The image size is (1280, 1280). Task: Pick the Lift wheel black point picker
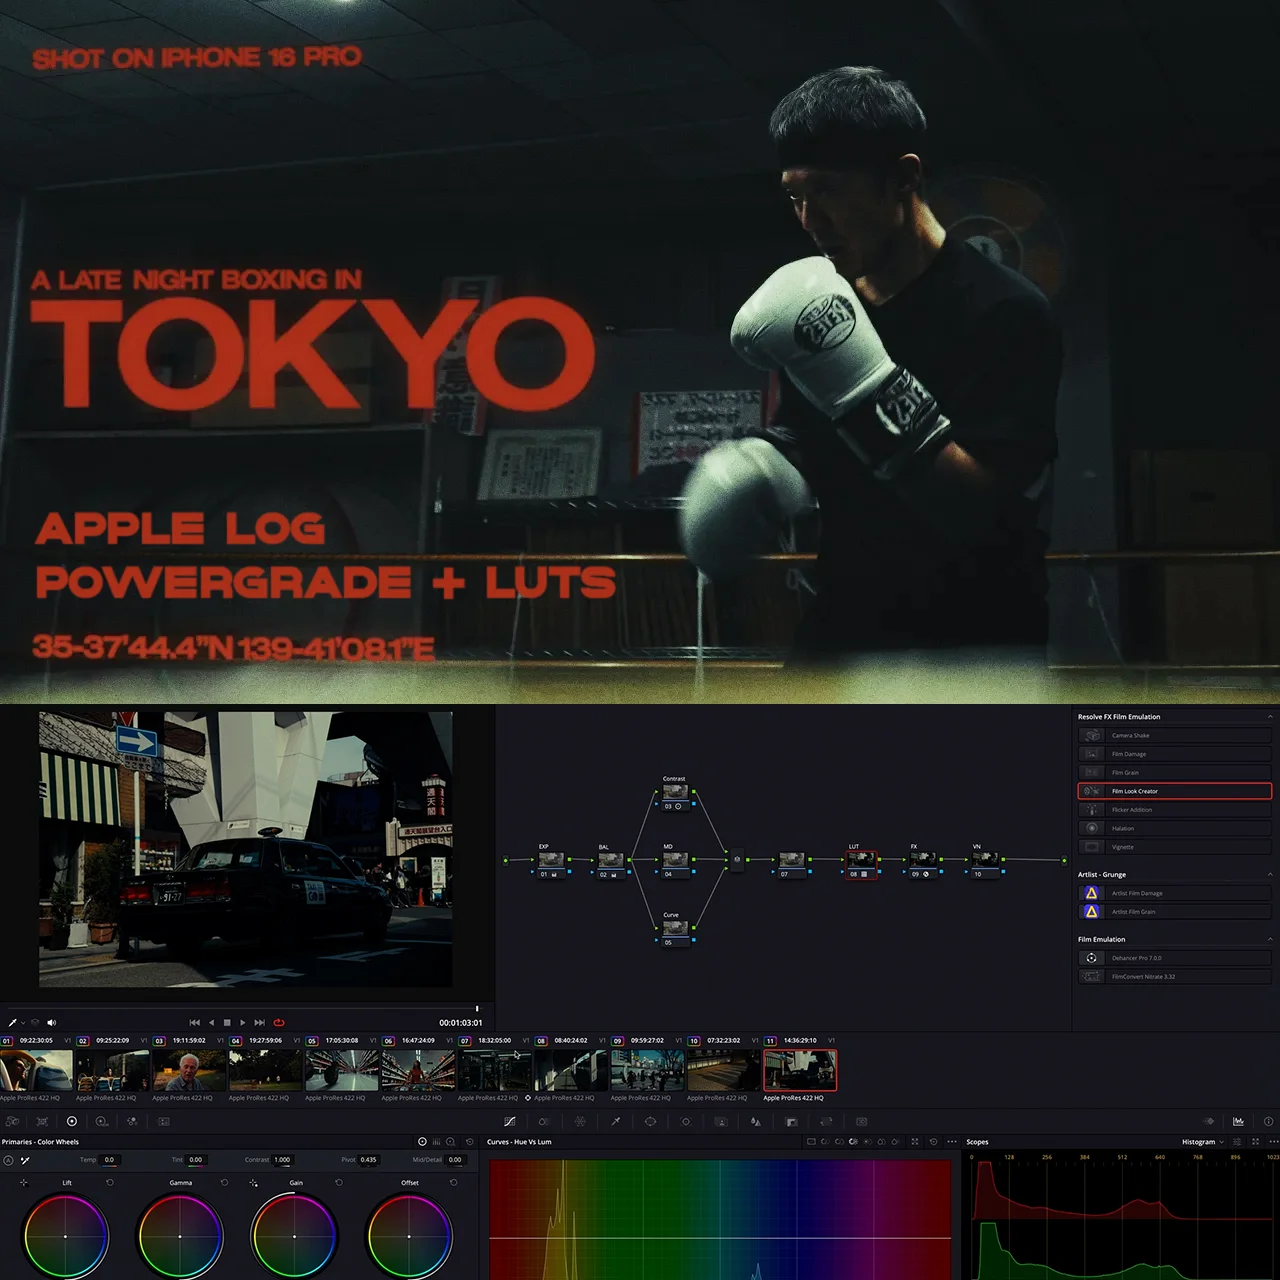click(24, 1182)
